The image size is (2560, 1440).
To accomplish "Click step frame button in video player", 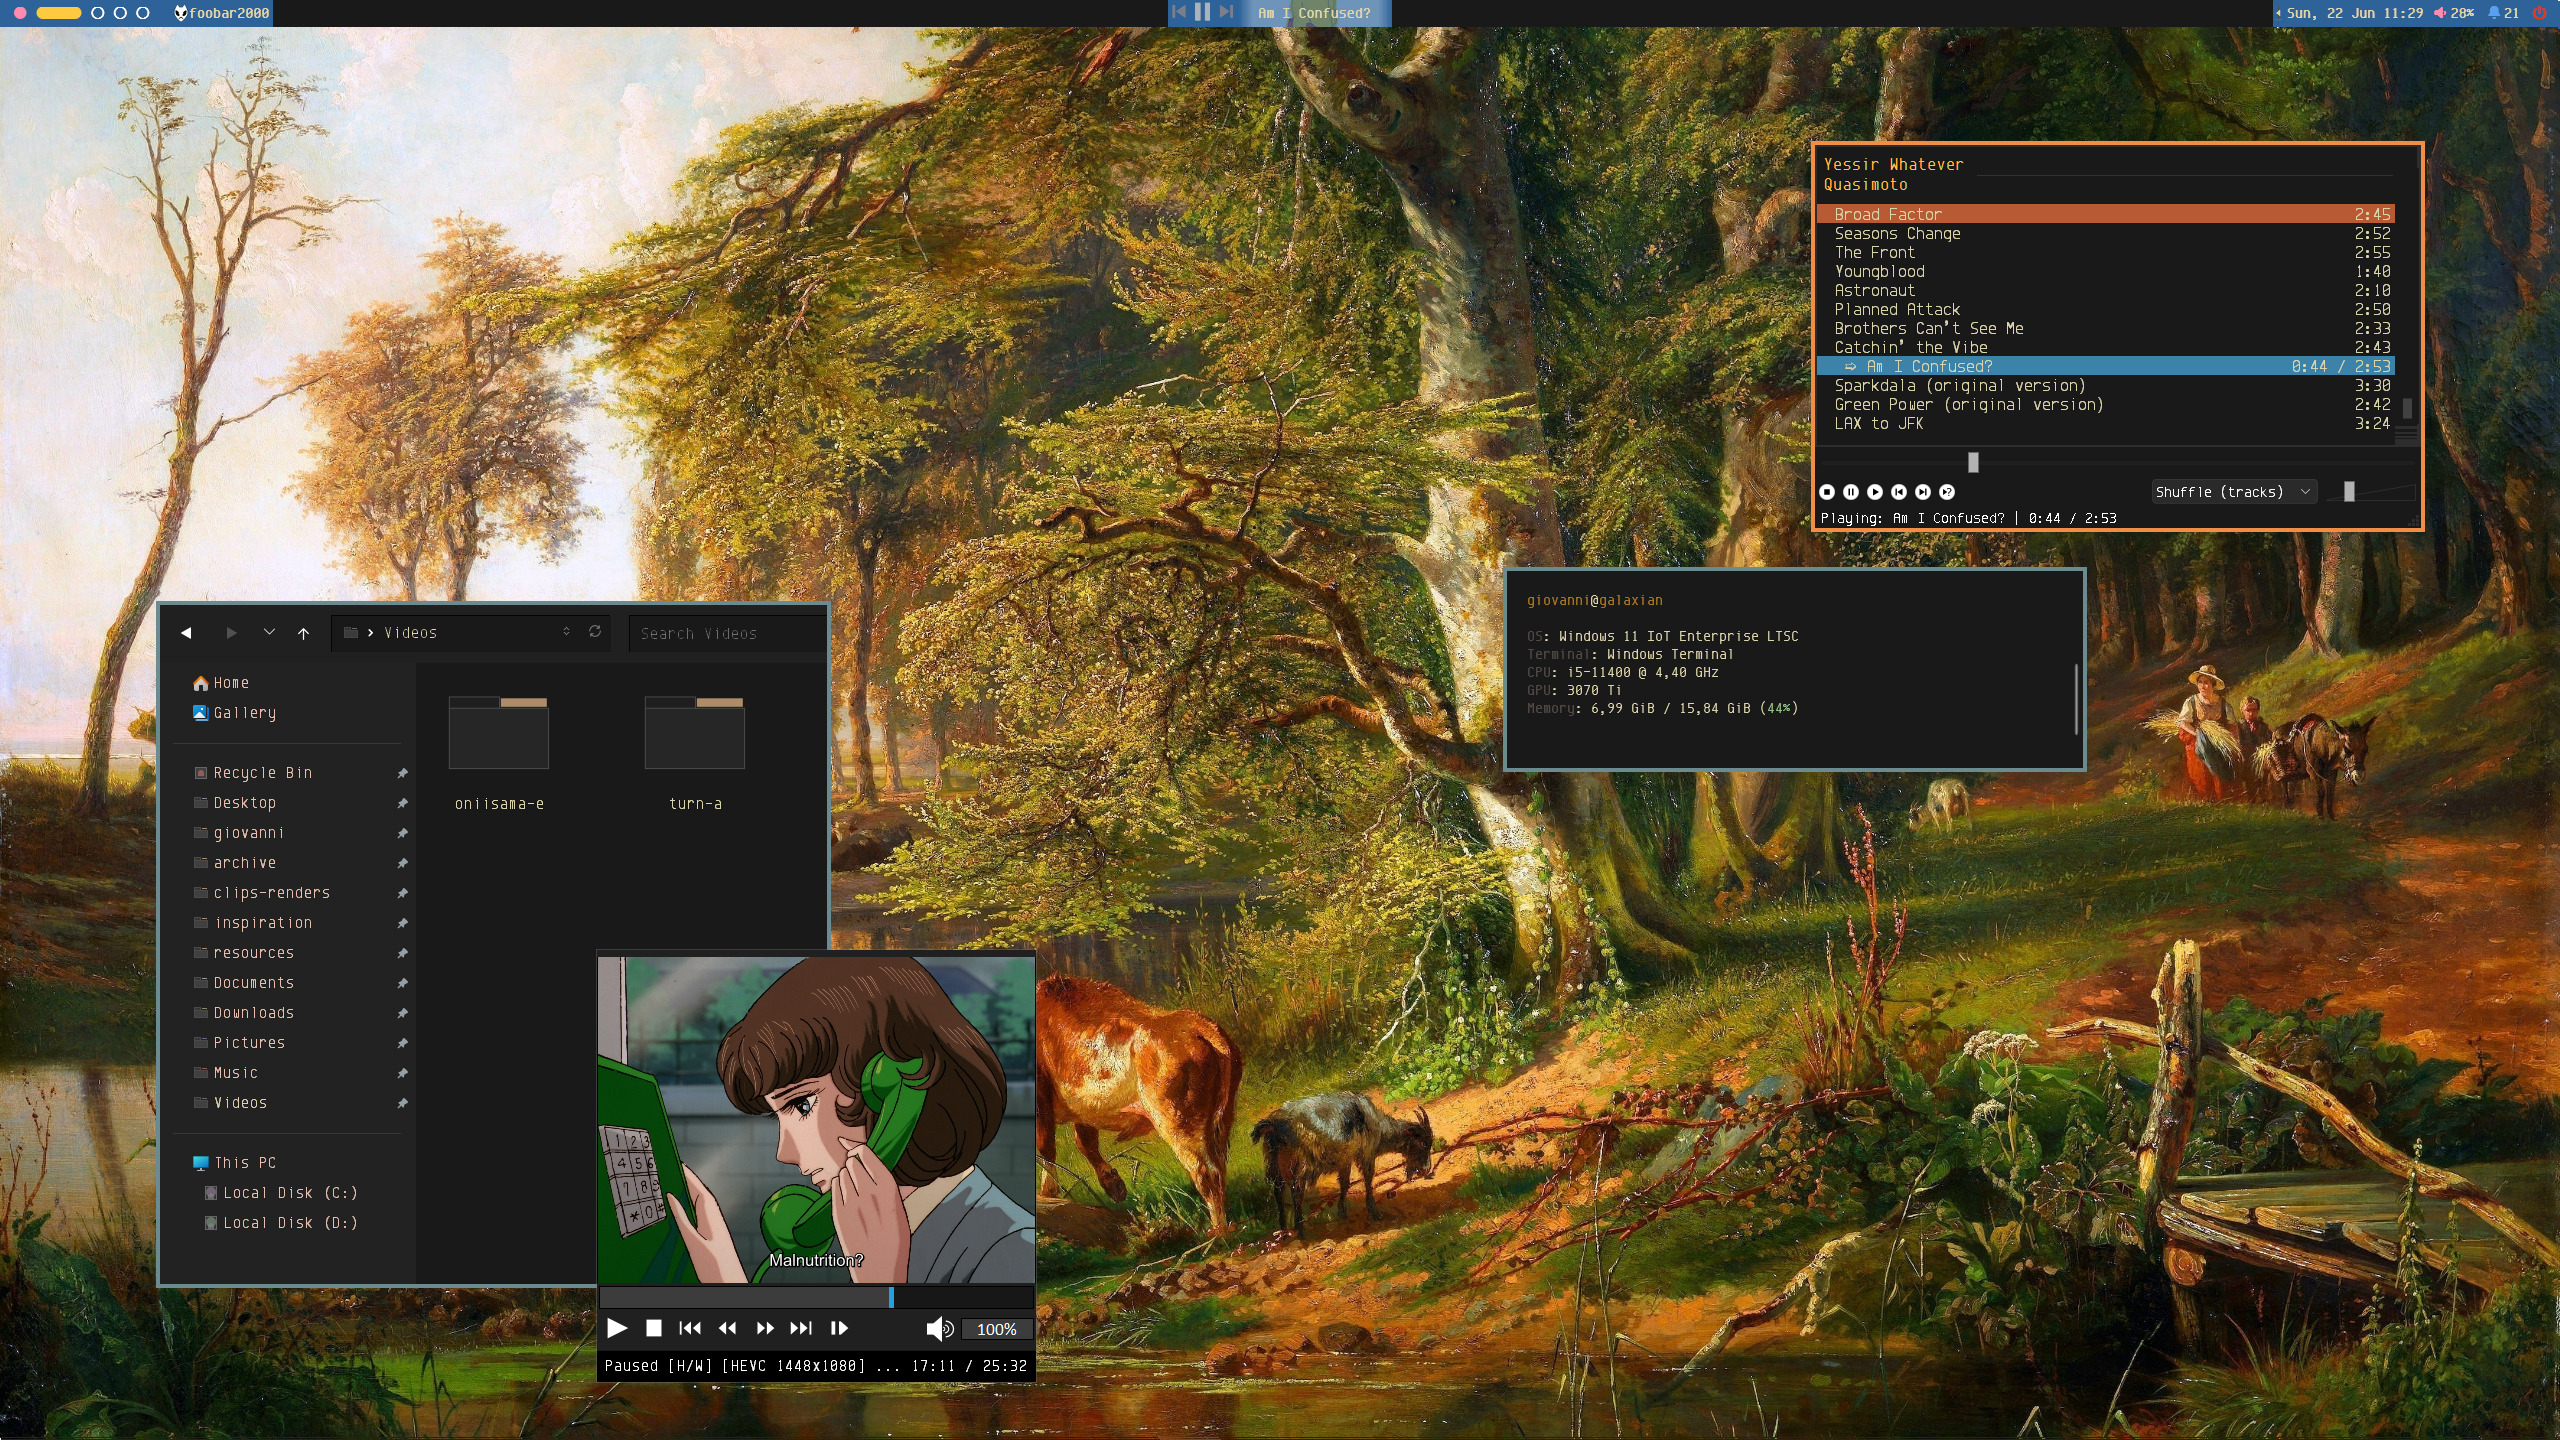I will tap(839, 1328).
